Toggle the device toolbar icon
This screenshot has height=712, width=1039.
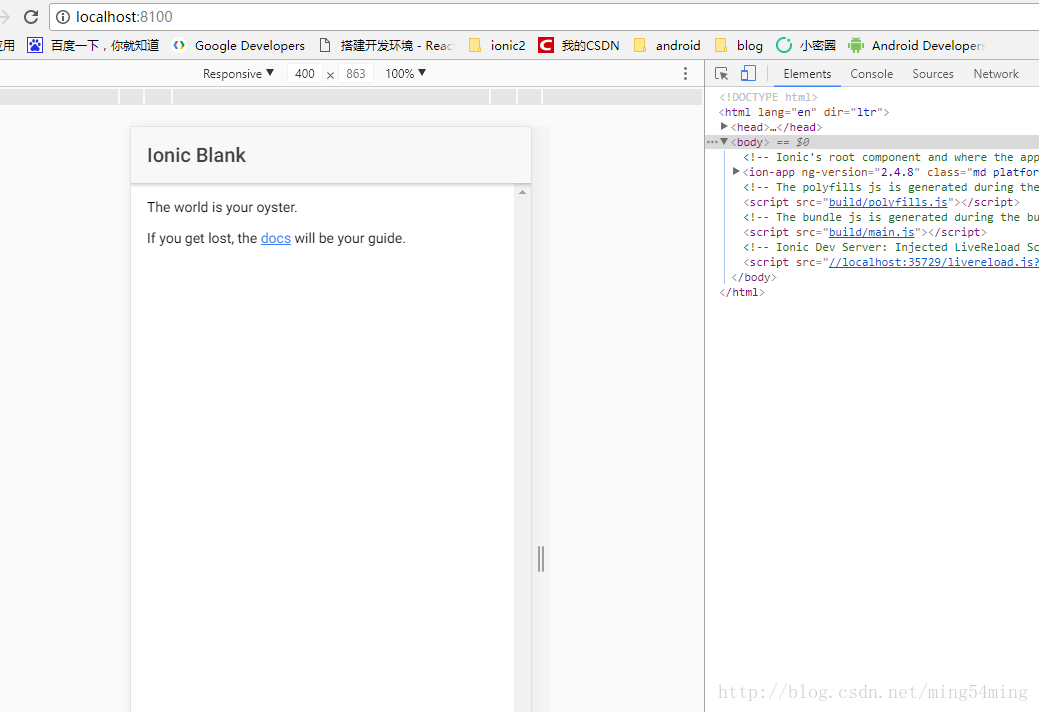pyautogui.click(x=748, y=74)
